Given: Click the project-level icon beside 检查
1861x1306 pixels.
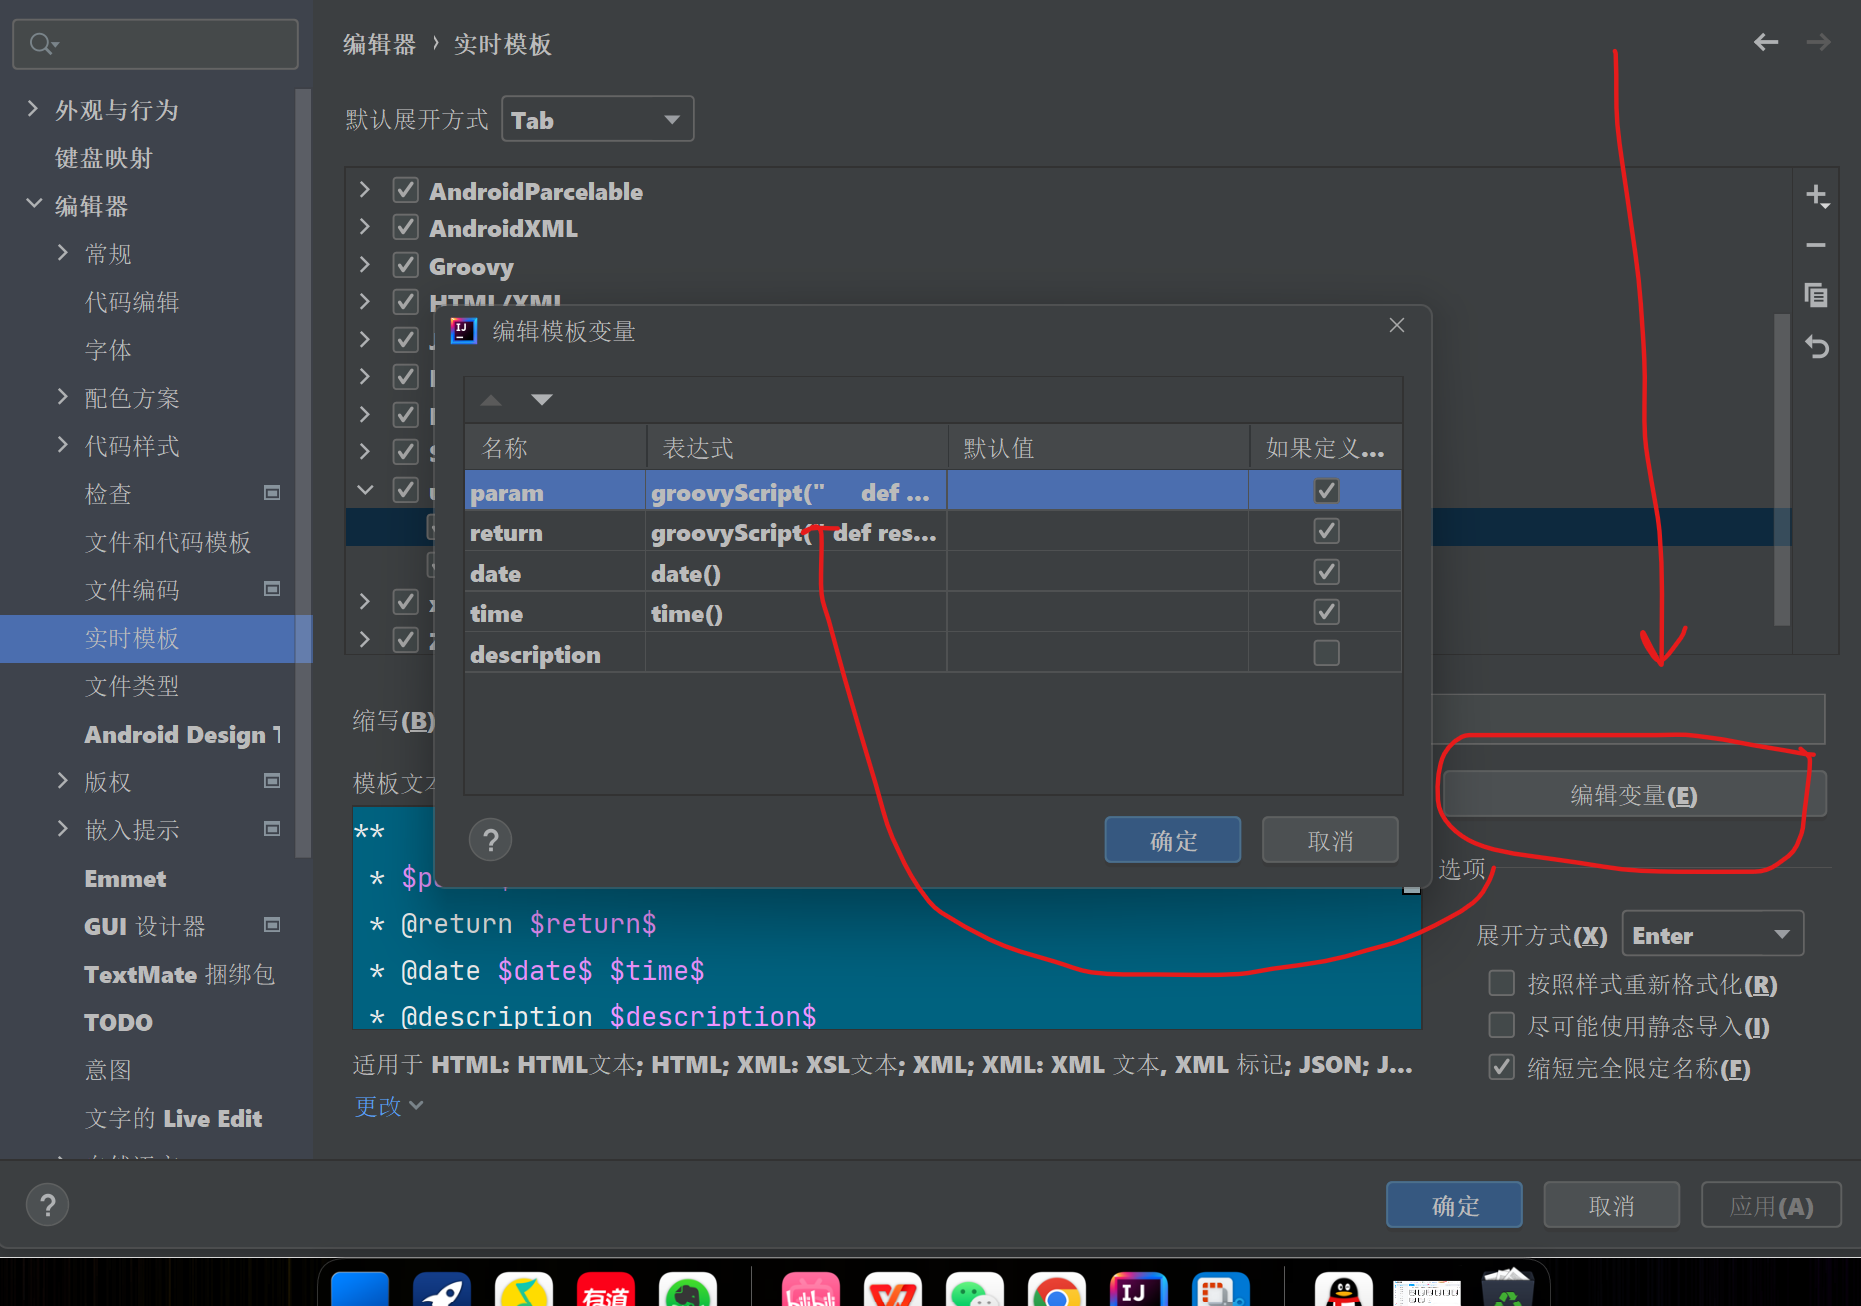Looking at the screenshot, I should 272,493.
